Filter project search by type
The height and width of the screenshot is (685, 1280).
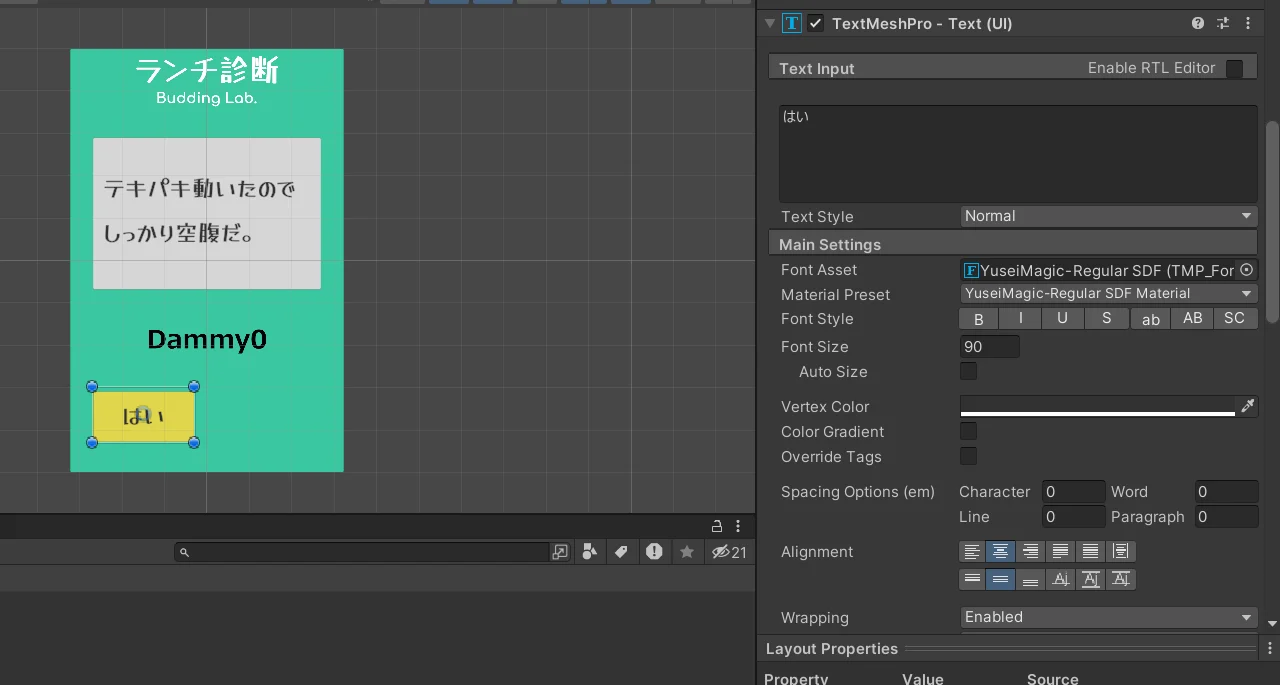click(x=590, y=552)
